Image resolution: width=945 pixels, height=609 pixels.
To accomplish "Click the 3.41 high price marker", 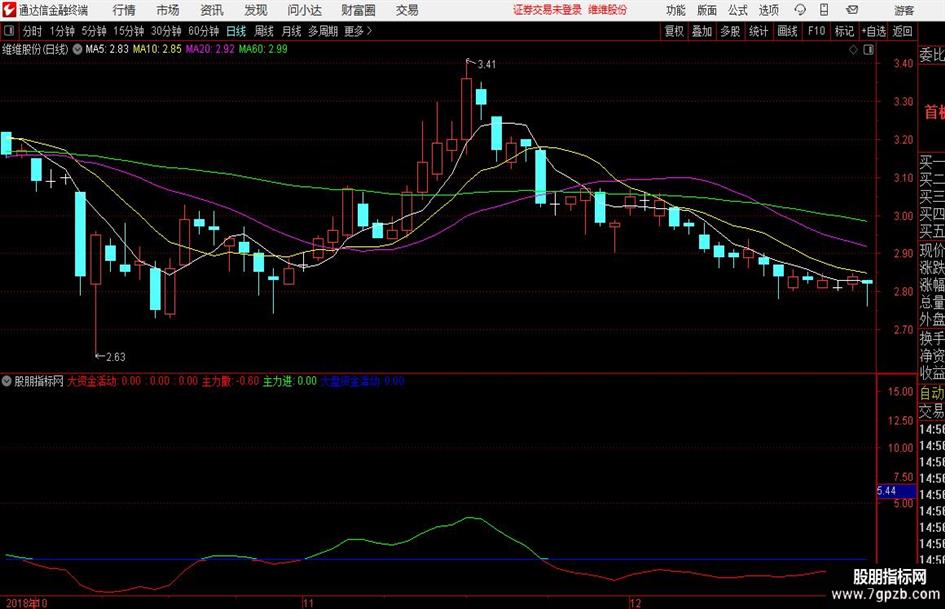I will pyautogui.click(x=486, y=64).
